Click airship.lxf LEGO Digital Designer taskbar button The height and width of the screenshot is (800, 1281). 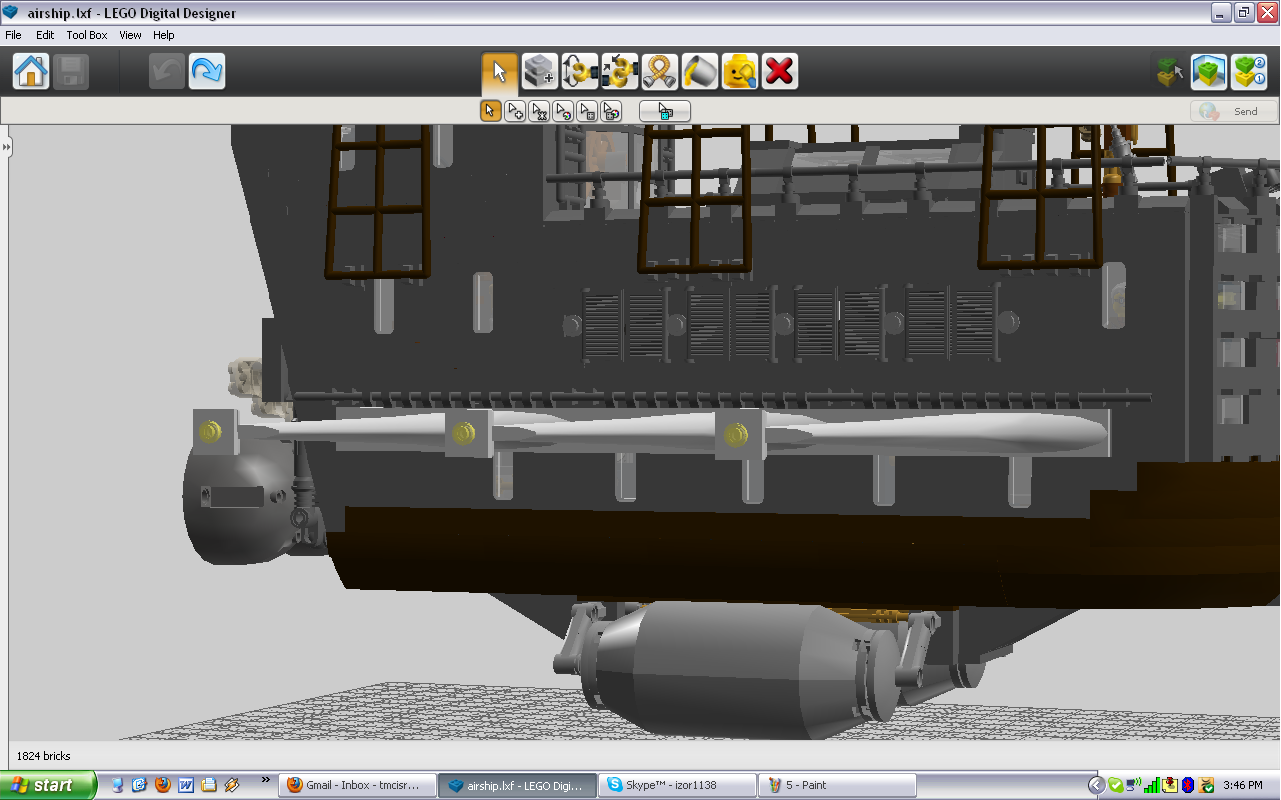tap(517, 785)
